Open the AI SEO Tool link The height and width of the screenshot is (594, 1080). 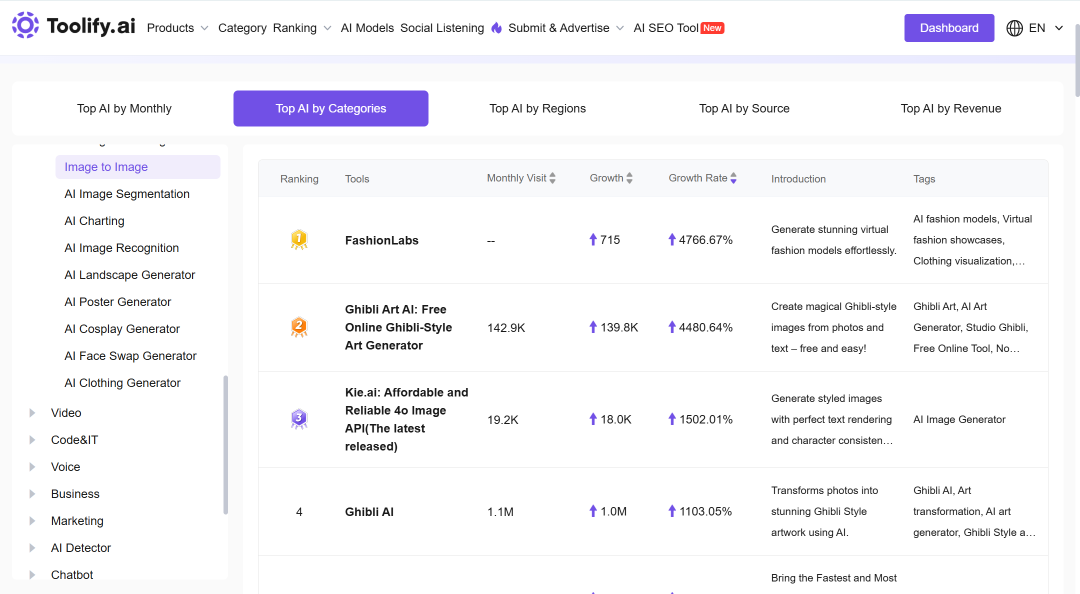[666, 28]
